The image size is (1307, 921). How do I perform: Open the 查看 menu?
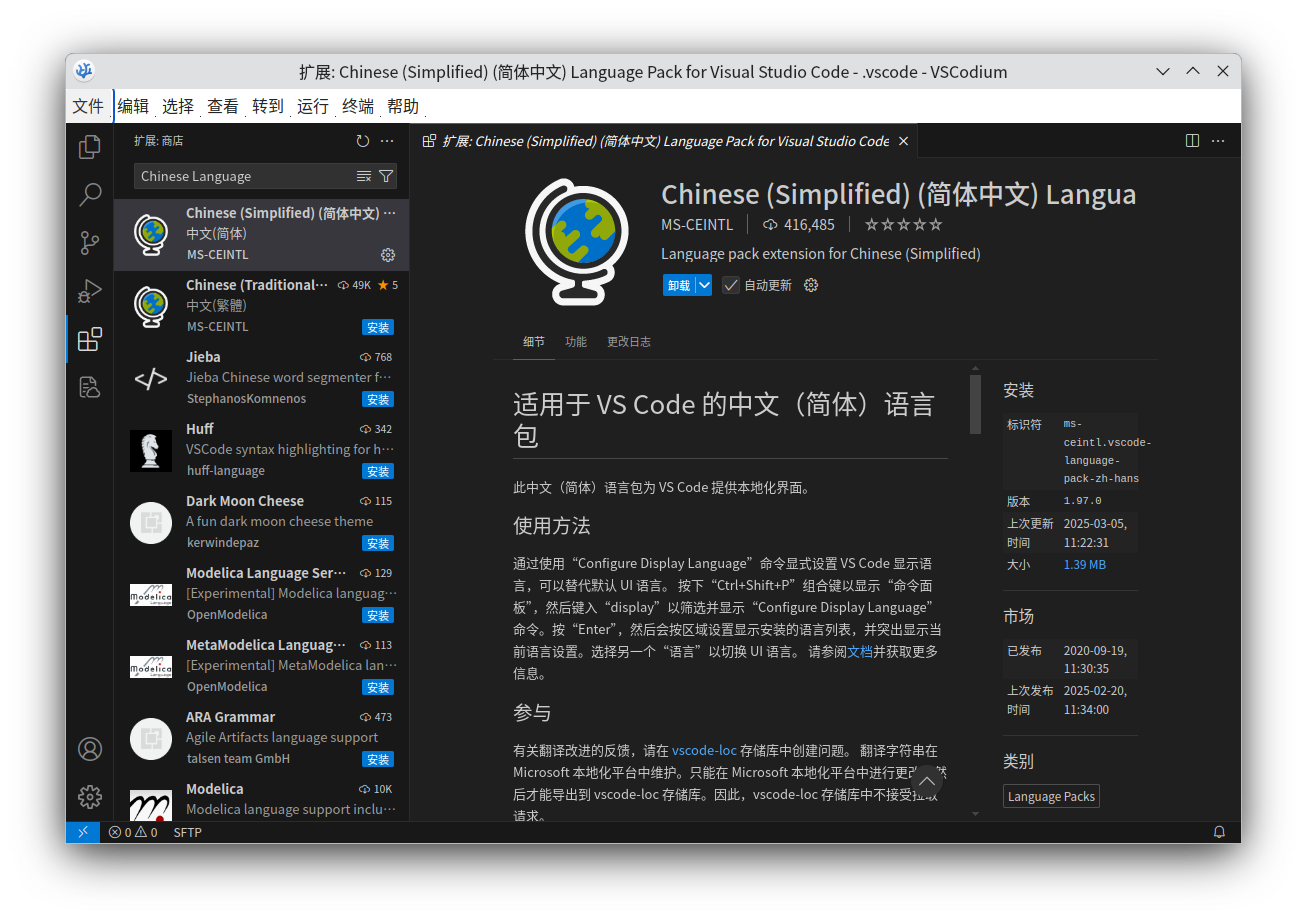(223, 106)
